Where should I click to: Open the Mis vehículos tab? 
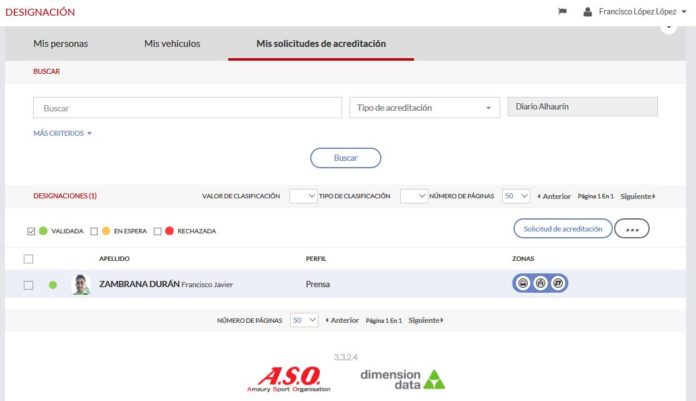point(172,44)
